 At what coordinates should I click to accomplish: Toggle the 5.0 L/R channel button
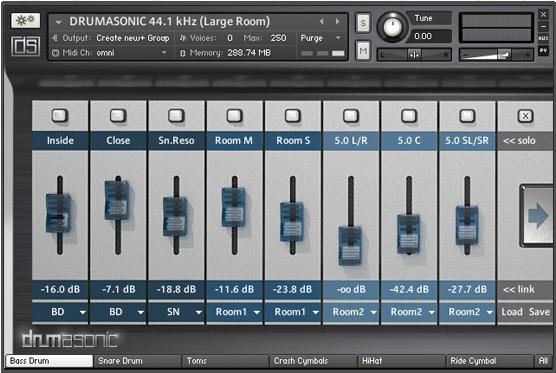coord(351,115)
